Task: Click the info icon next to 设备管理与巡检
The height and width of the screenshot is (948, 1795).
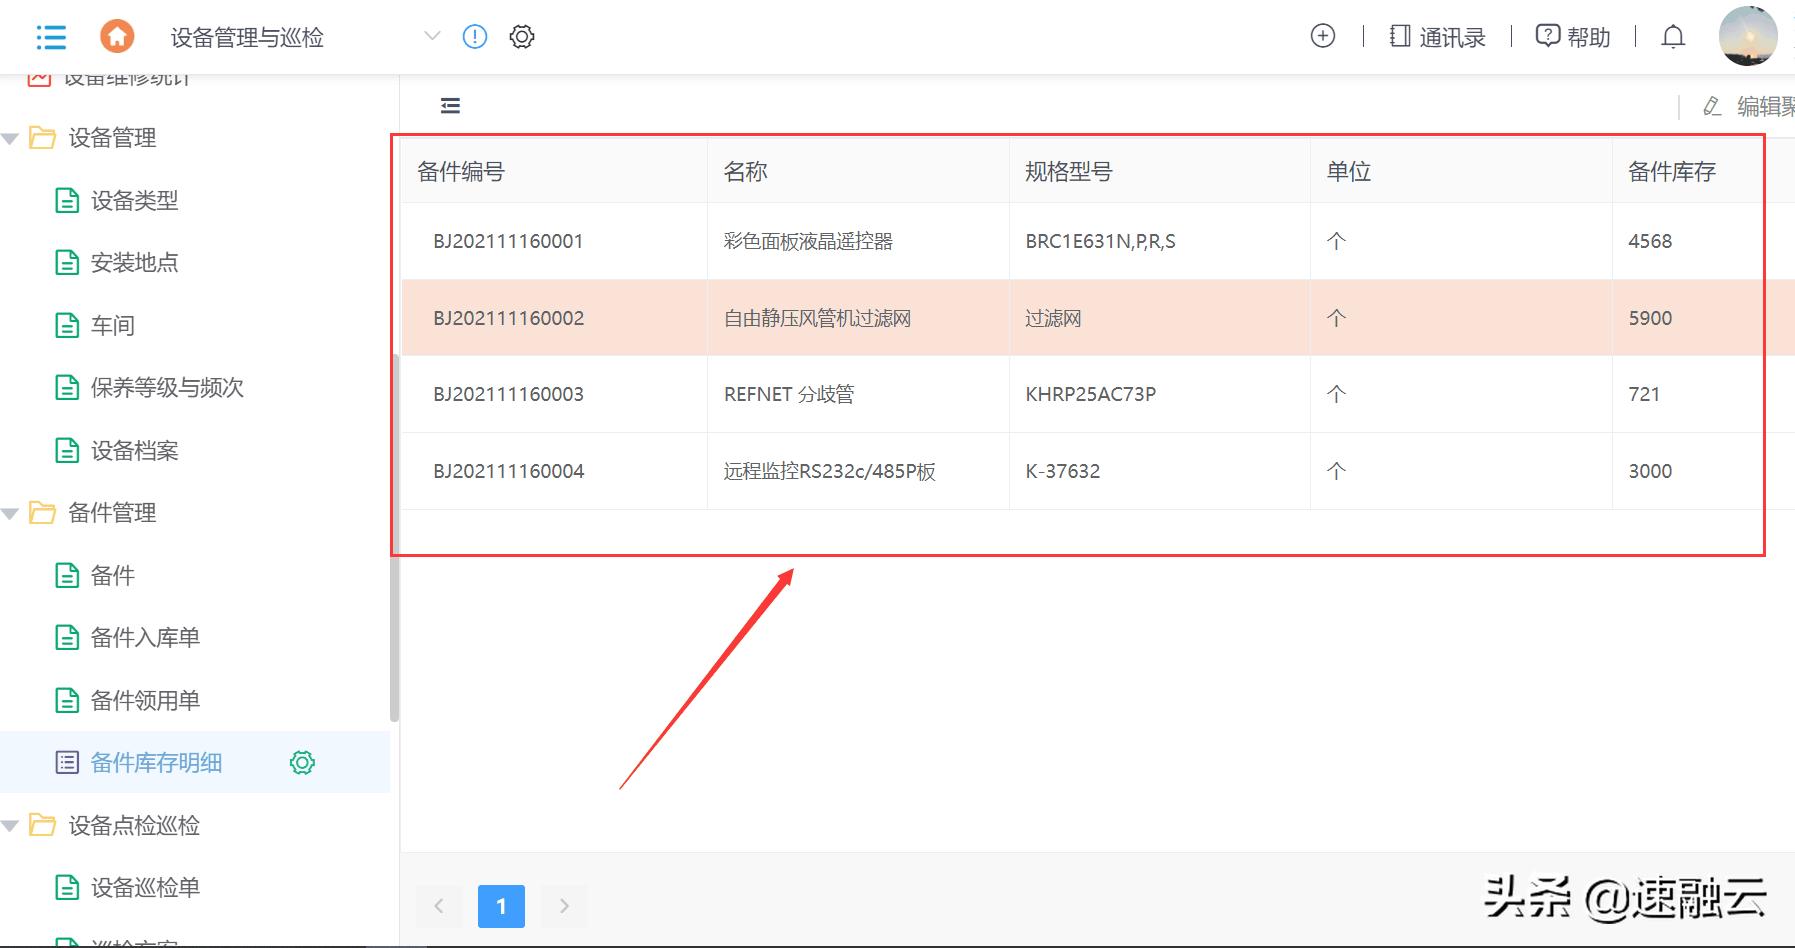Action: pyautogui.click(x=473, y=36)
